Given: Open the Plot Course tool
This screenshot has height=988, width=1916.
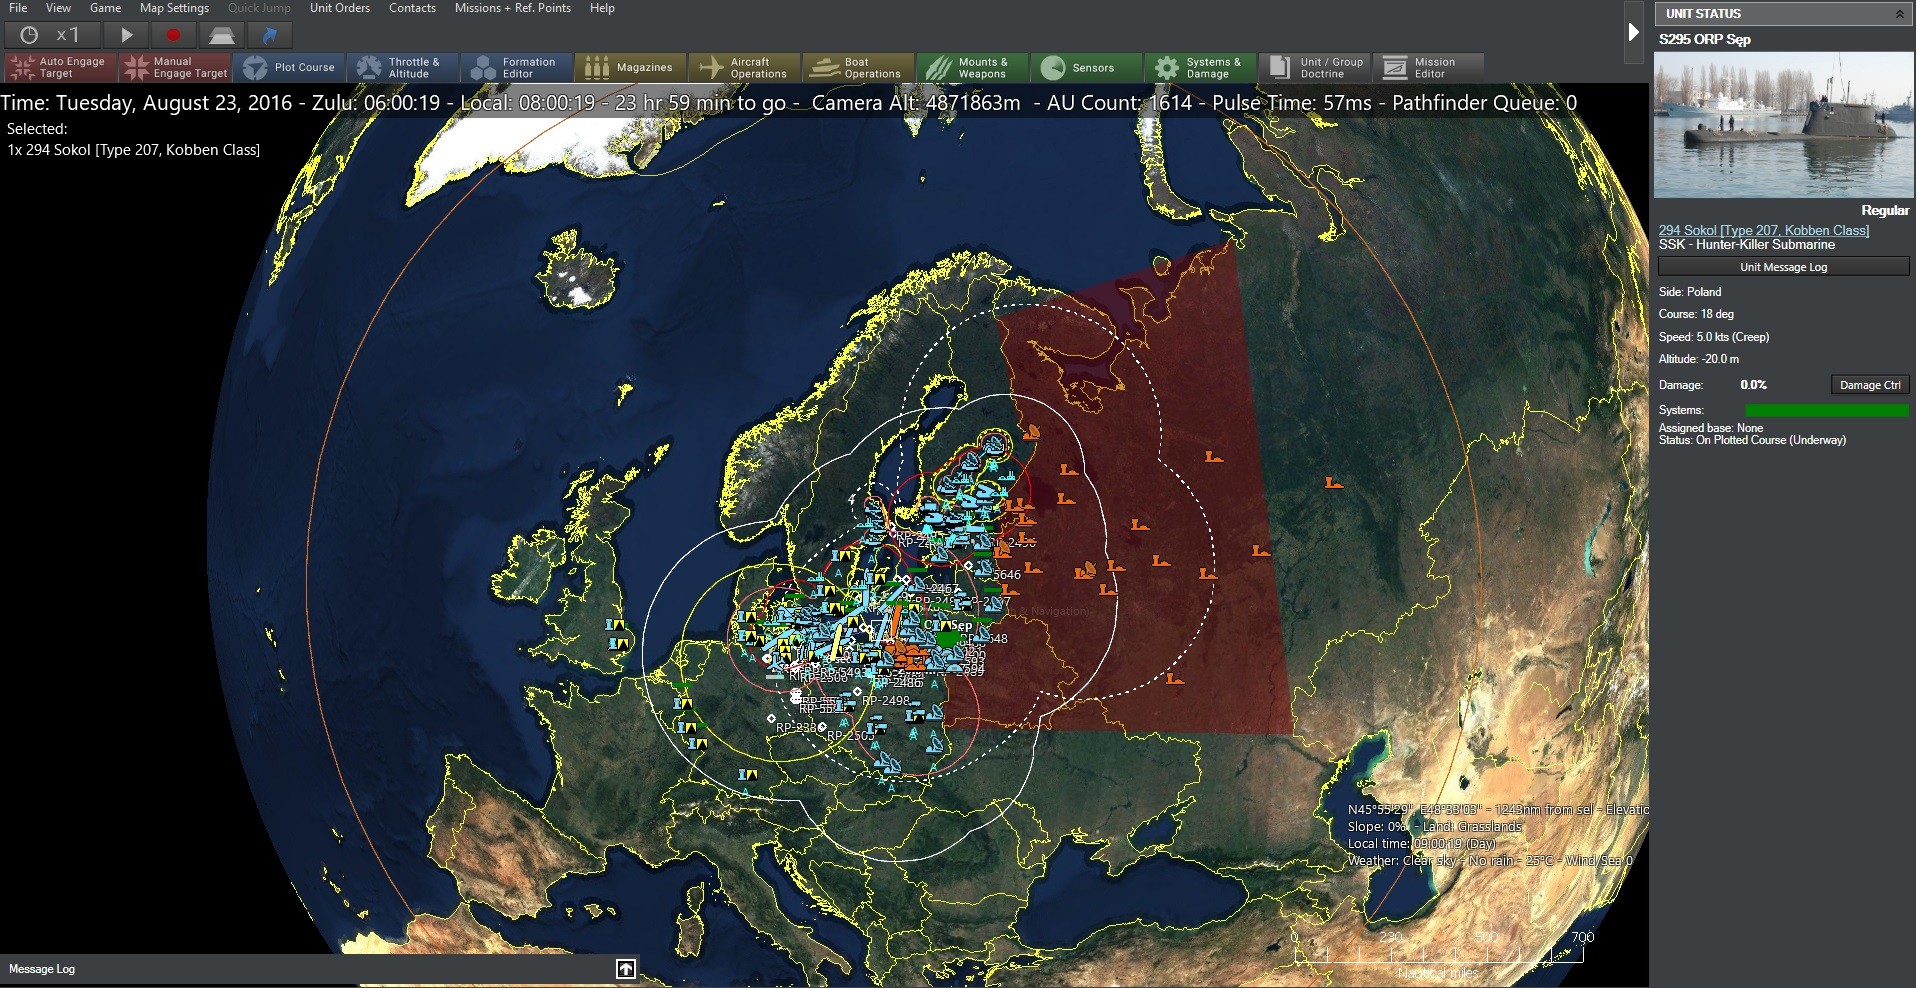Looking at the screenshot, I should (x=291, y=67).
